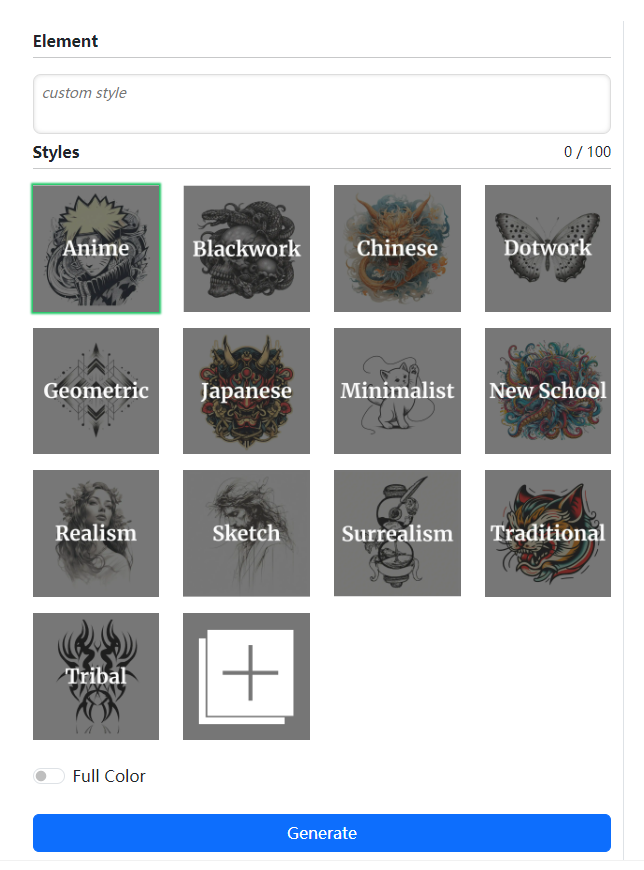Screen dimensions: 644x870
Task: Select the Dotwork butterfly style
Action: (x=547, y=249)
